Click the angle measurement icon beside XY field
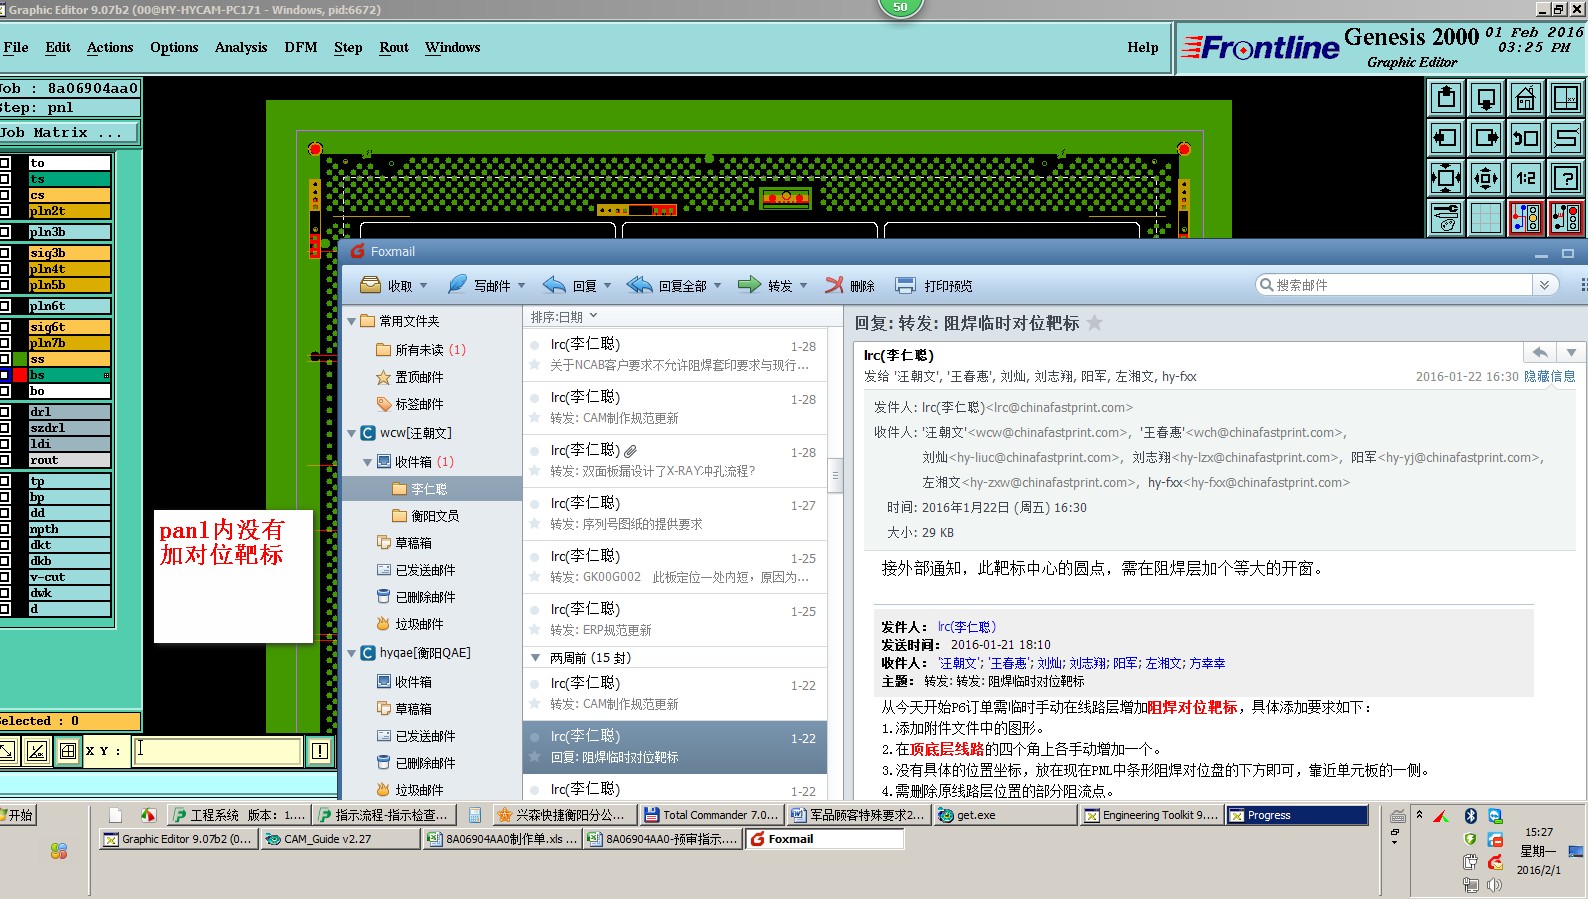The height and width of the screenshot is (899, 1588). [x=37, y=750]
